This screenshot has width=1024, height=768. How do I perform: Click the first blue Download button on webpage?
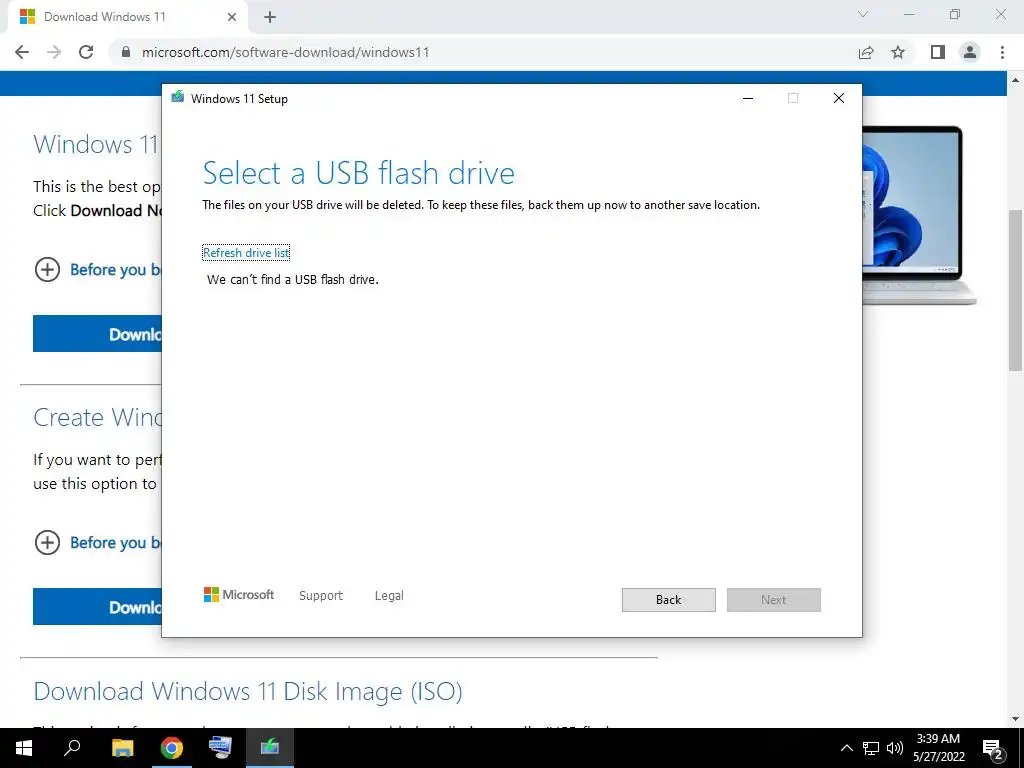(97, 334)
